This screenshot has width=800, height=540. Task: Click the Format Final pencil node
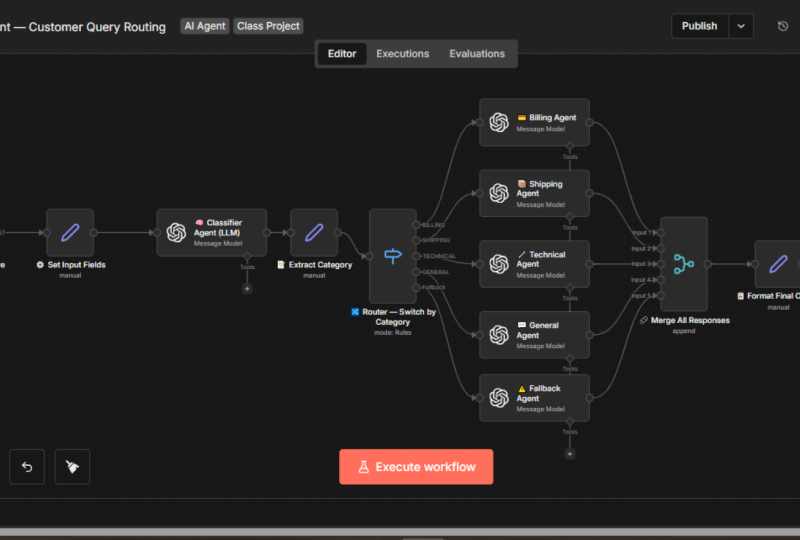click(x=778, y=264)
